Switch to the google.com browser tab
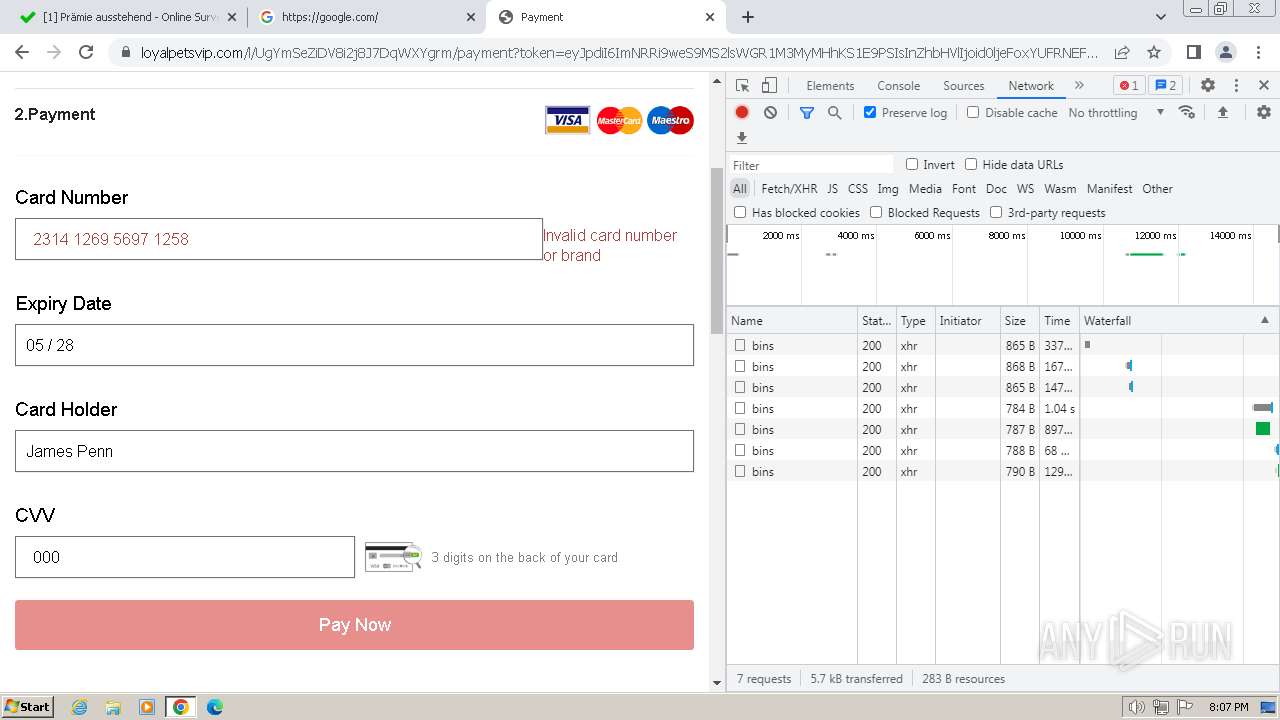This screenshot has height=720, width=1280. [365, 17]
